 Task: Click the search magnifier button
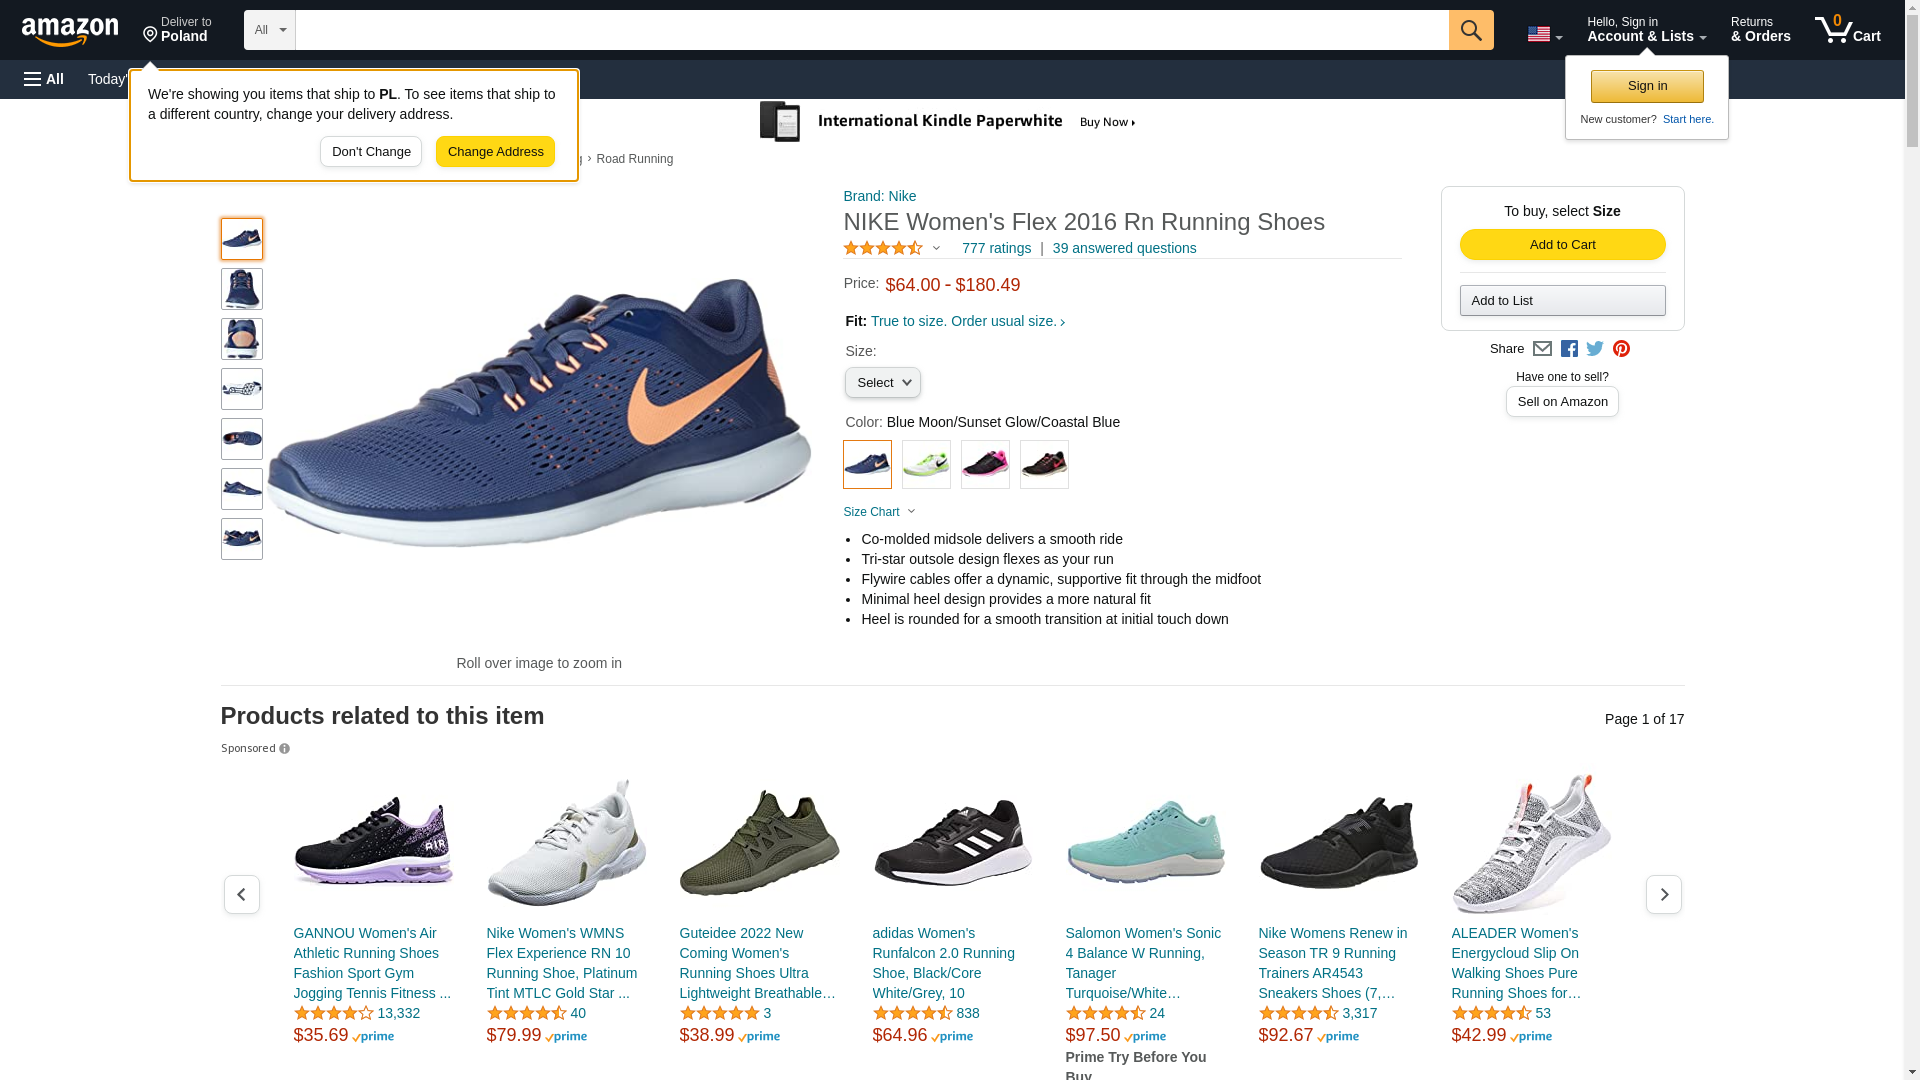tap(1470, 30)
